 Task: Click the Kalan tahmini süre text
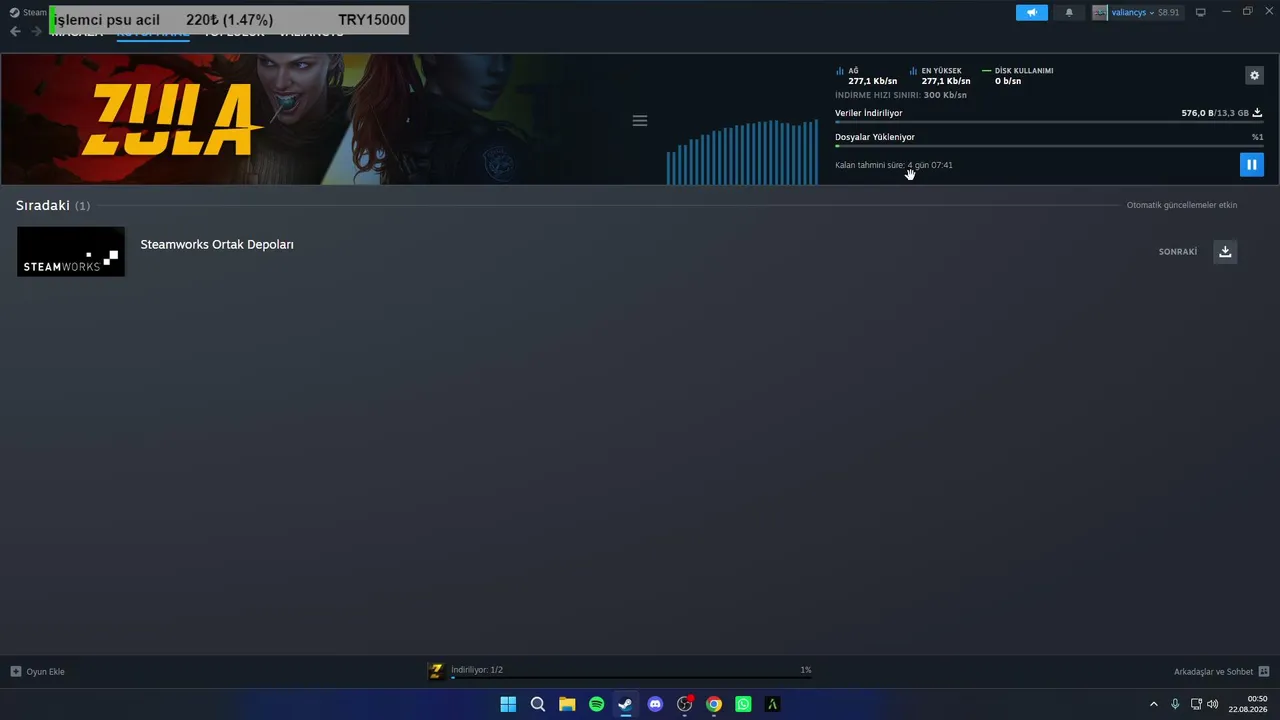pos(894,165)
